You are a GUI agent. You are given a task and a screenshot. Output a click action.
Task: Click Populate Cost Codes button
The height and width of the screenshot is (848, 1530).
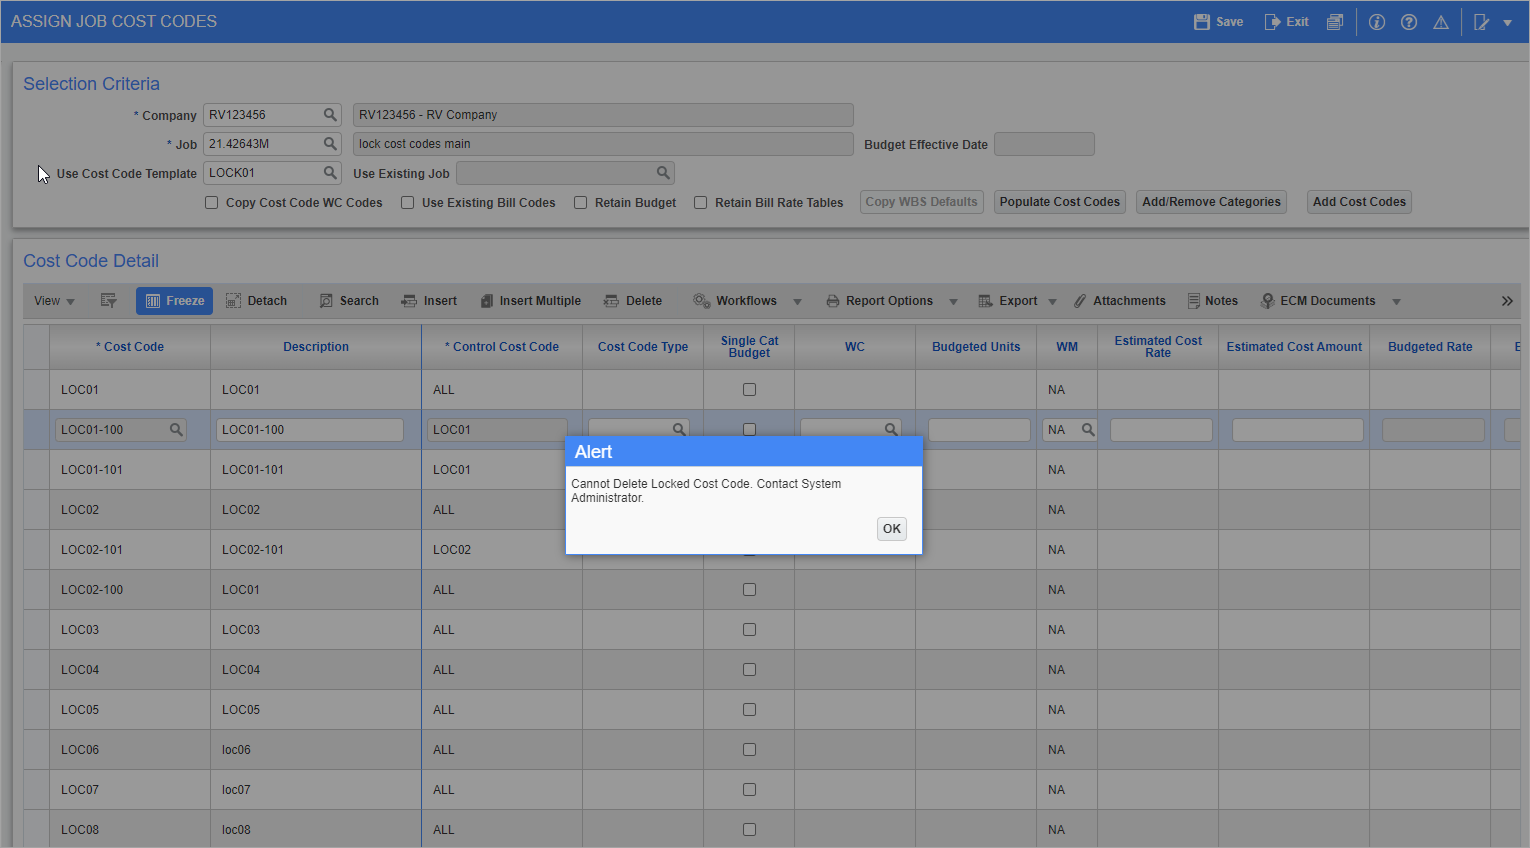click(x=1060, y=202)
